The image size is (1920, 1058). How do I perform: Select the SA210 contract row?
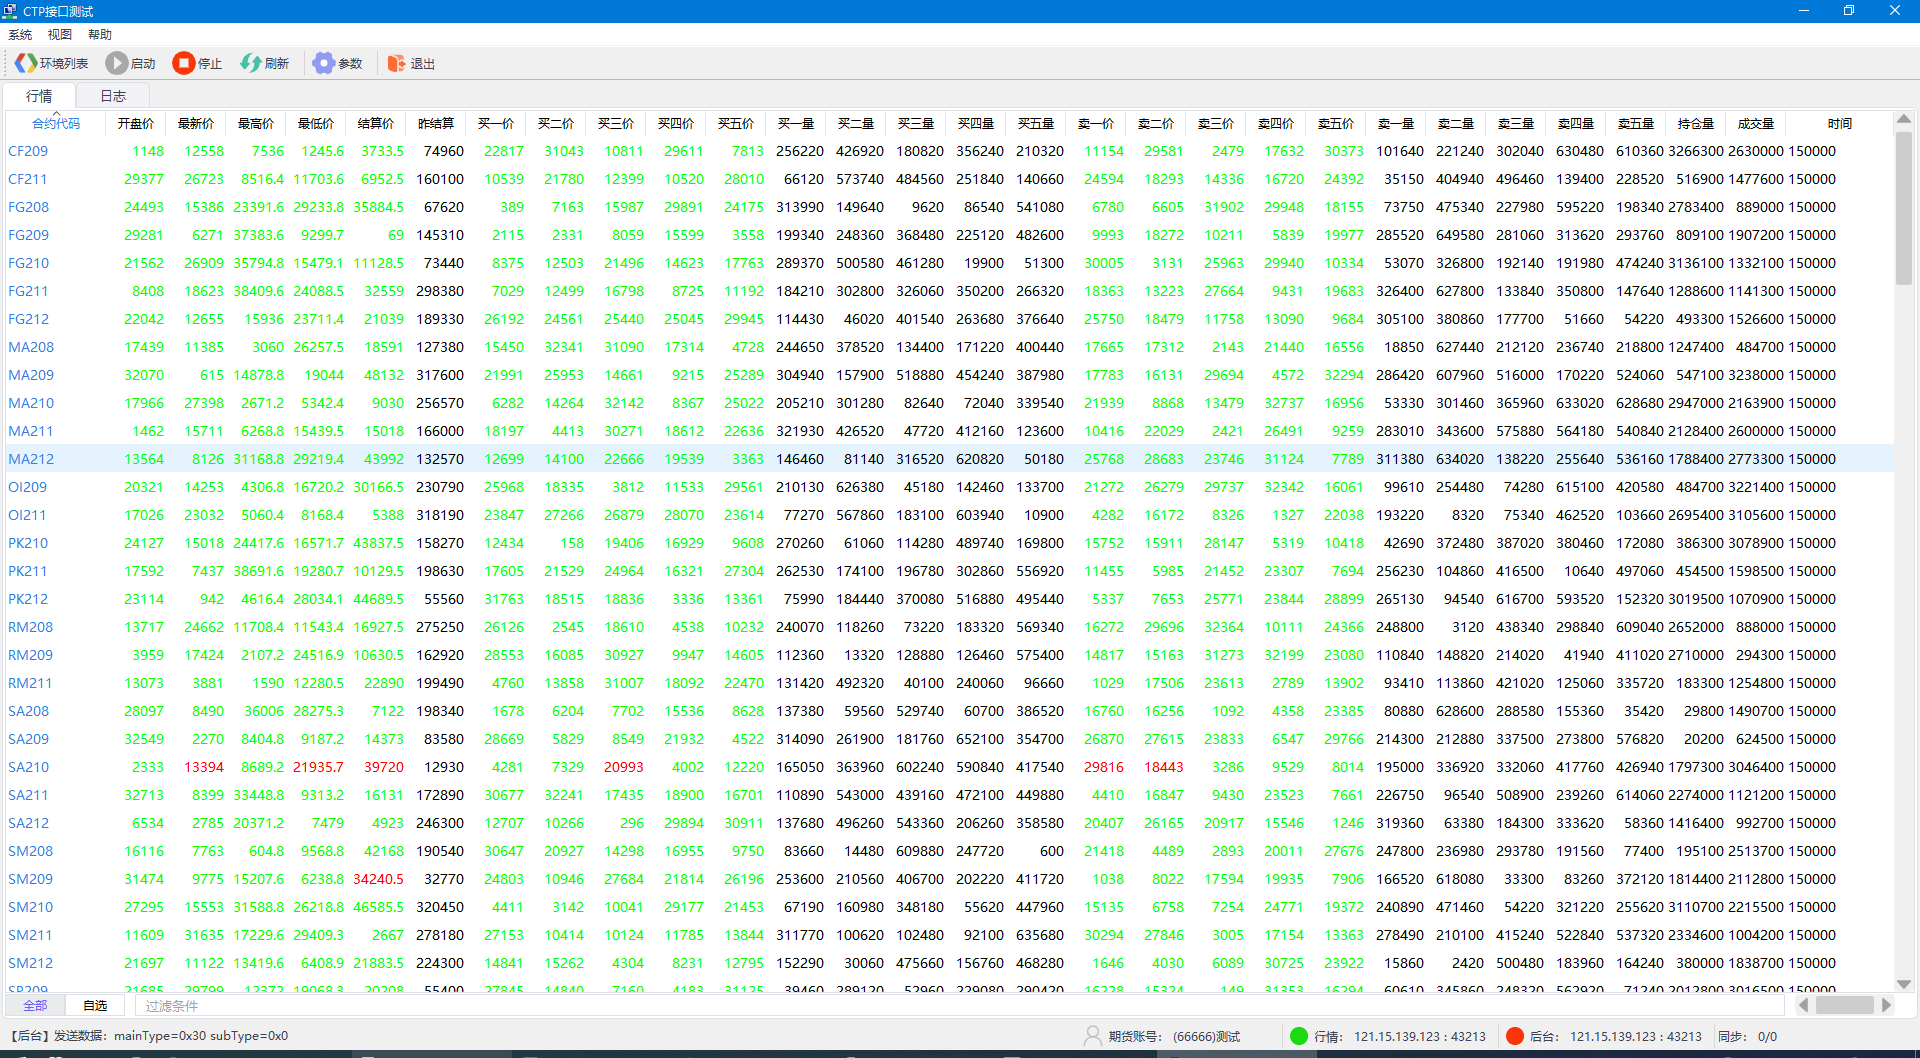click(x=949, y=767)
